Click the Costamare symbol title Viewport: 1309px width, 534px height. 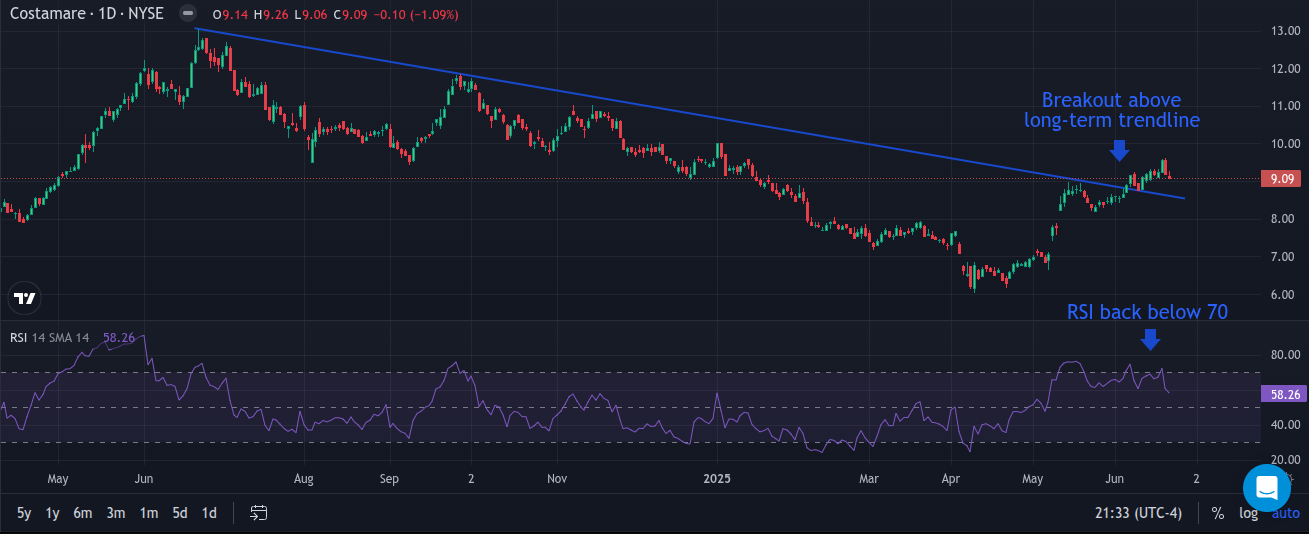(x=87, y=14)
